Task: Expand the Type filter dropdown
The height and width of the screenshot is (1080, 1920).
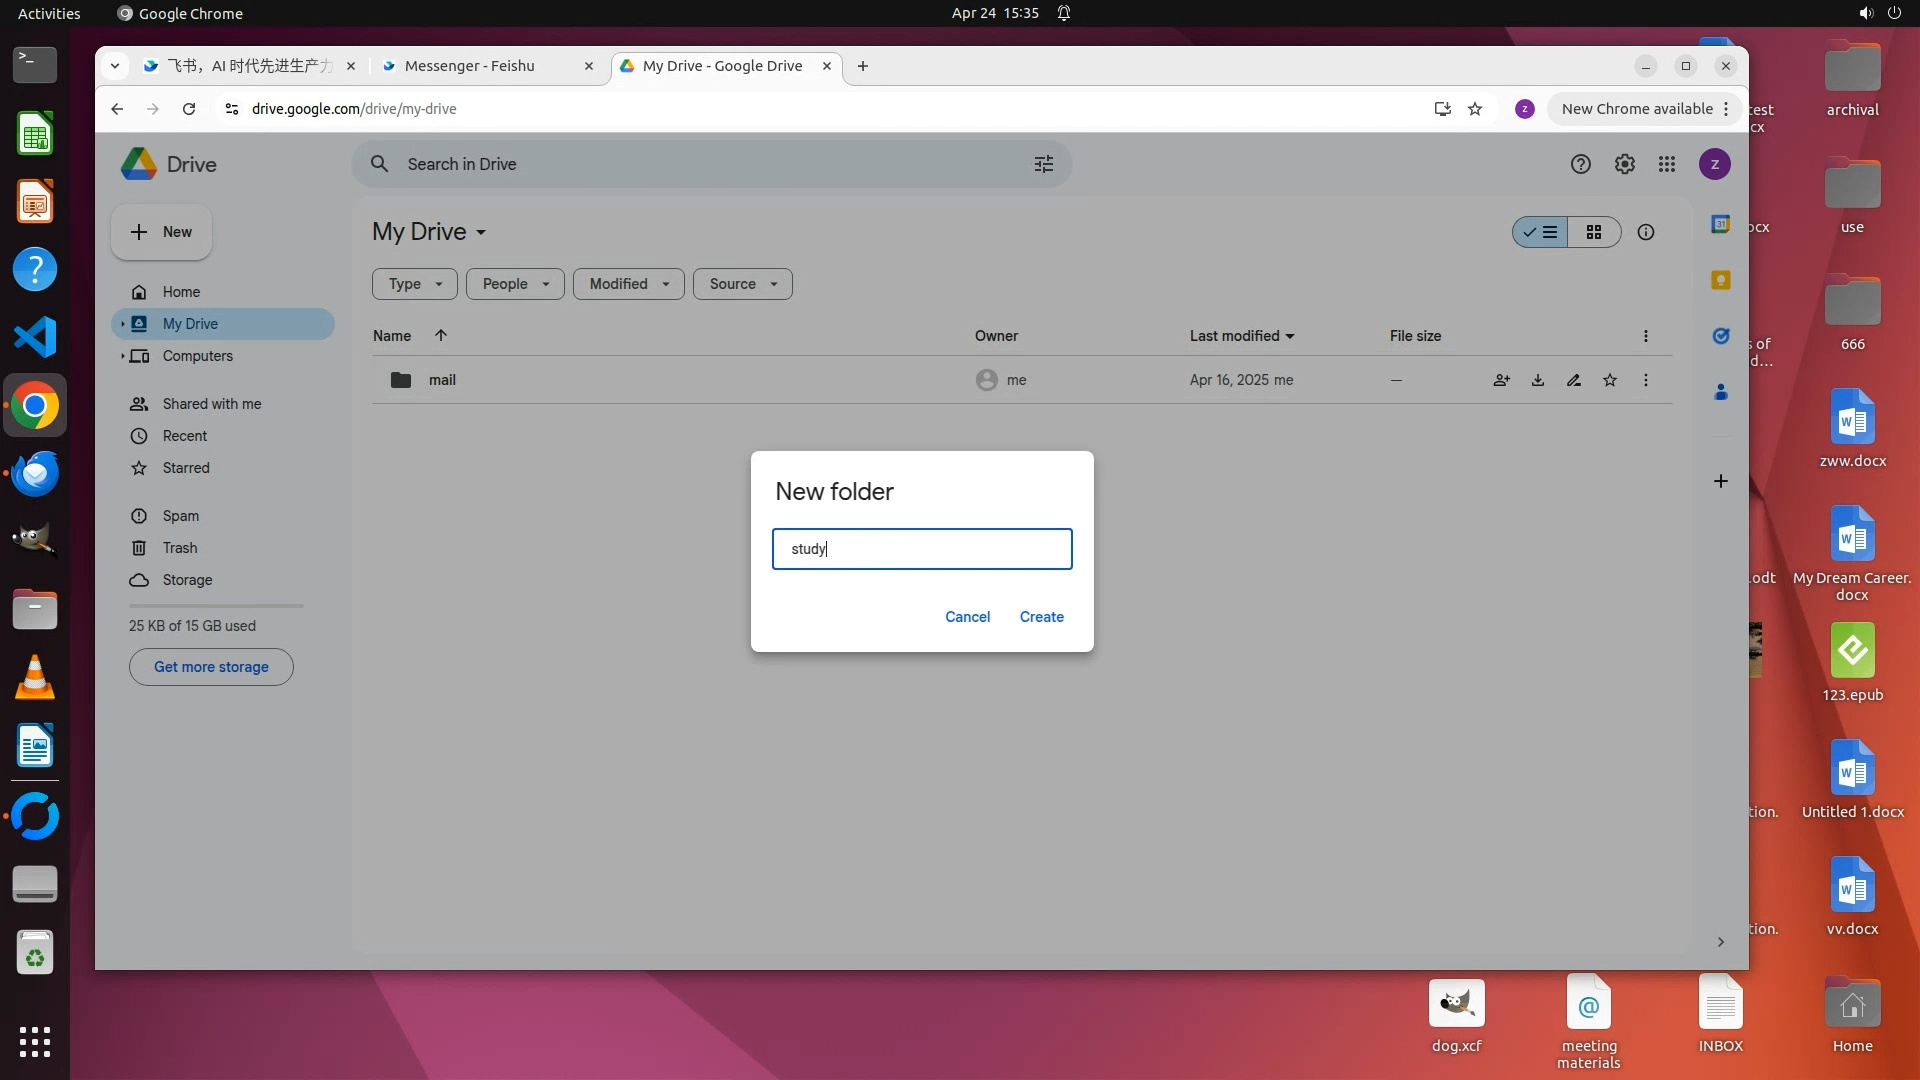Action: pos(414,284)
